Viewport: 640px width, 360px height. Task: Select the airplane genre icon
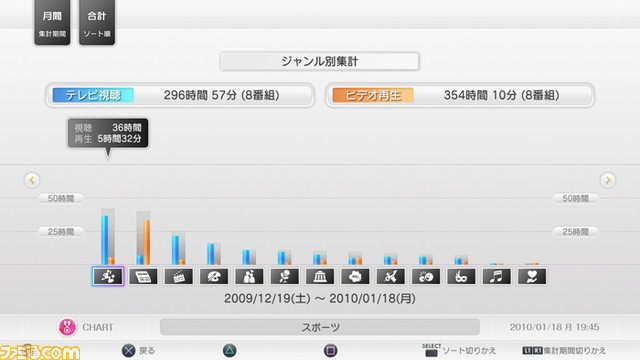point(390,276)
